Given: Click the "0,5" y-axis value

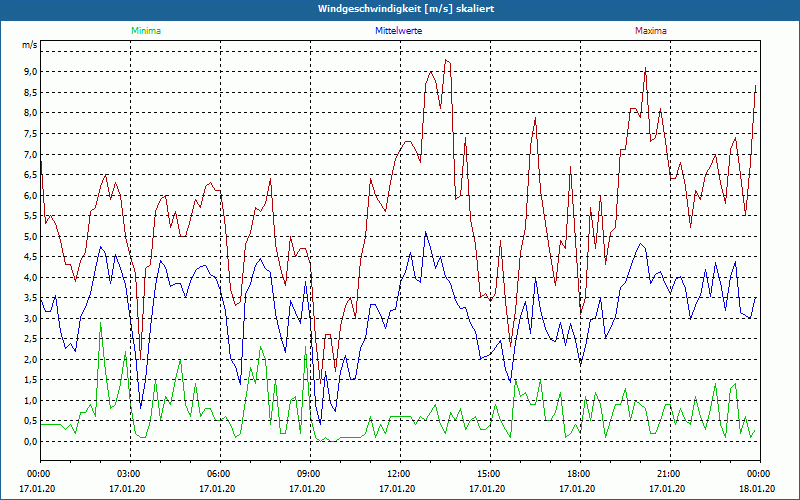Looking at the screenshot, I should [31, 421].
